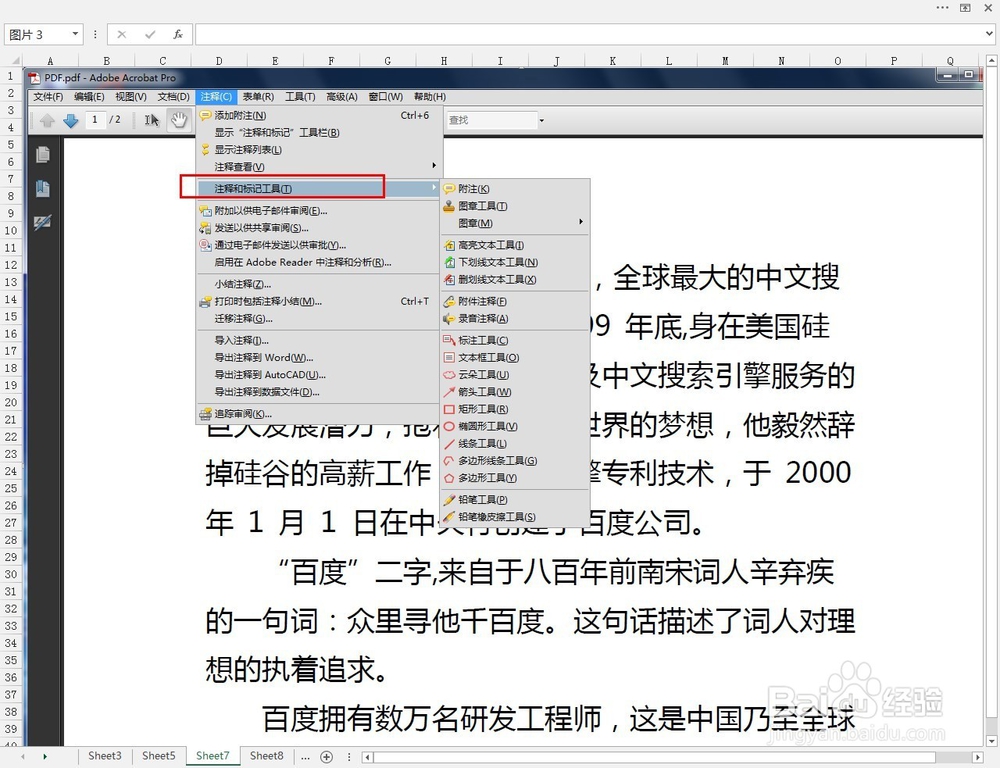
Task: Click 添加附注(N) menu entry
Action: click(x=318, y=115)
